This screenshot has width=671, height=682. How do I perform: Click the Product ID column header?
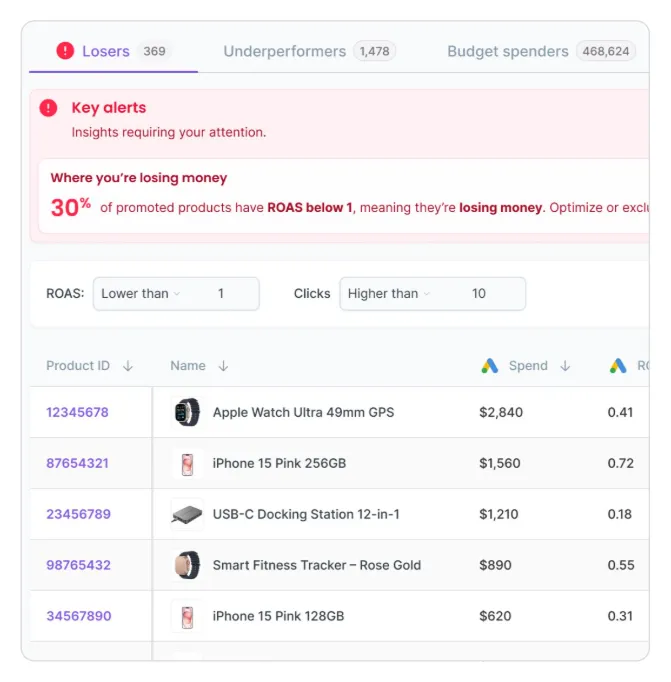click(x=78, y=366)
